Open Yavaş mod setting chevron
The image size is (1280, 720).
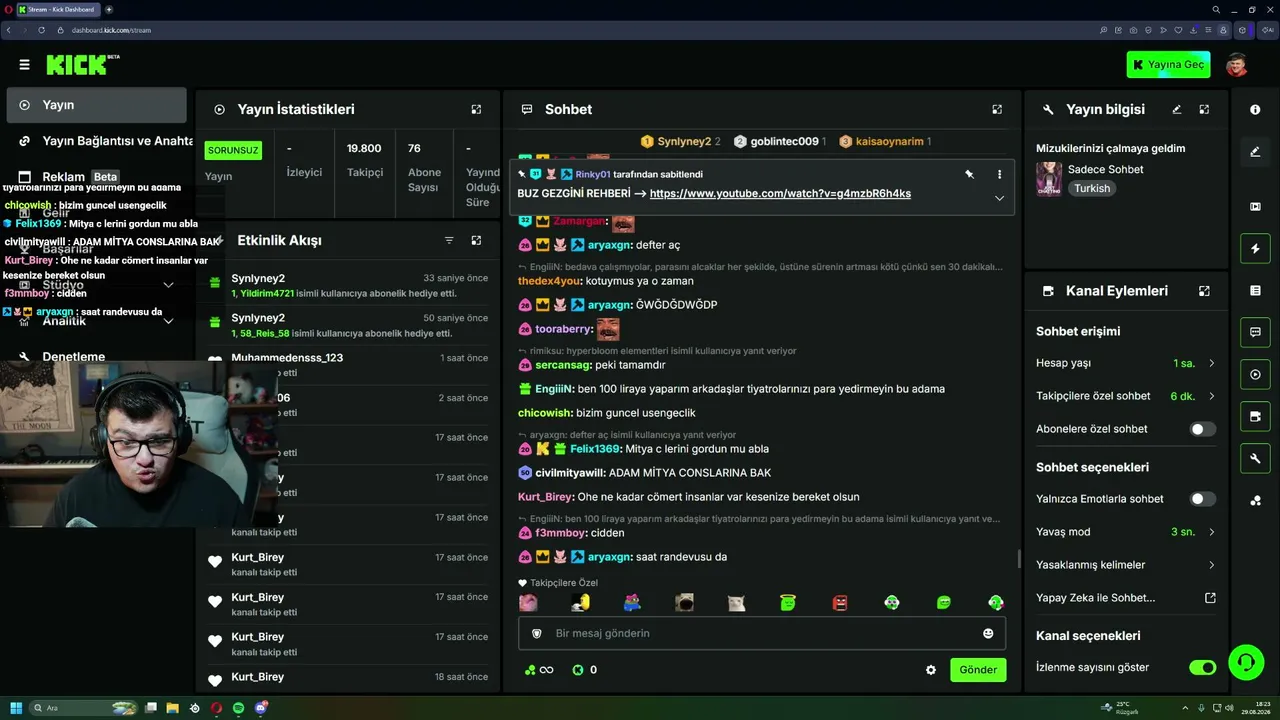pos(1212,532)
